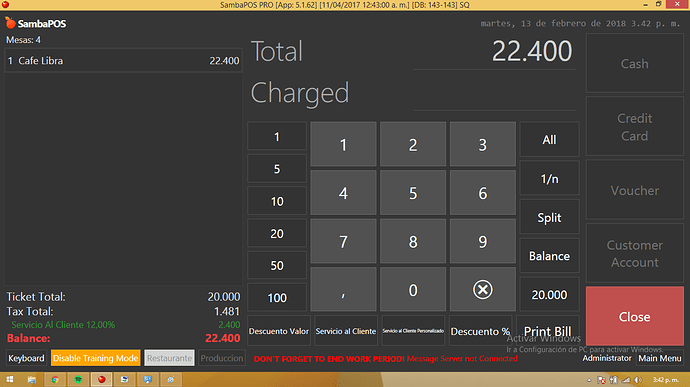Viewport: 690px width, 387px height.
Task: Click the SambaPOS logo at top left
Action: click(x=36, y=23)
